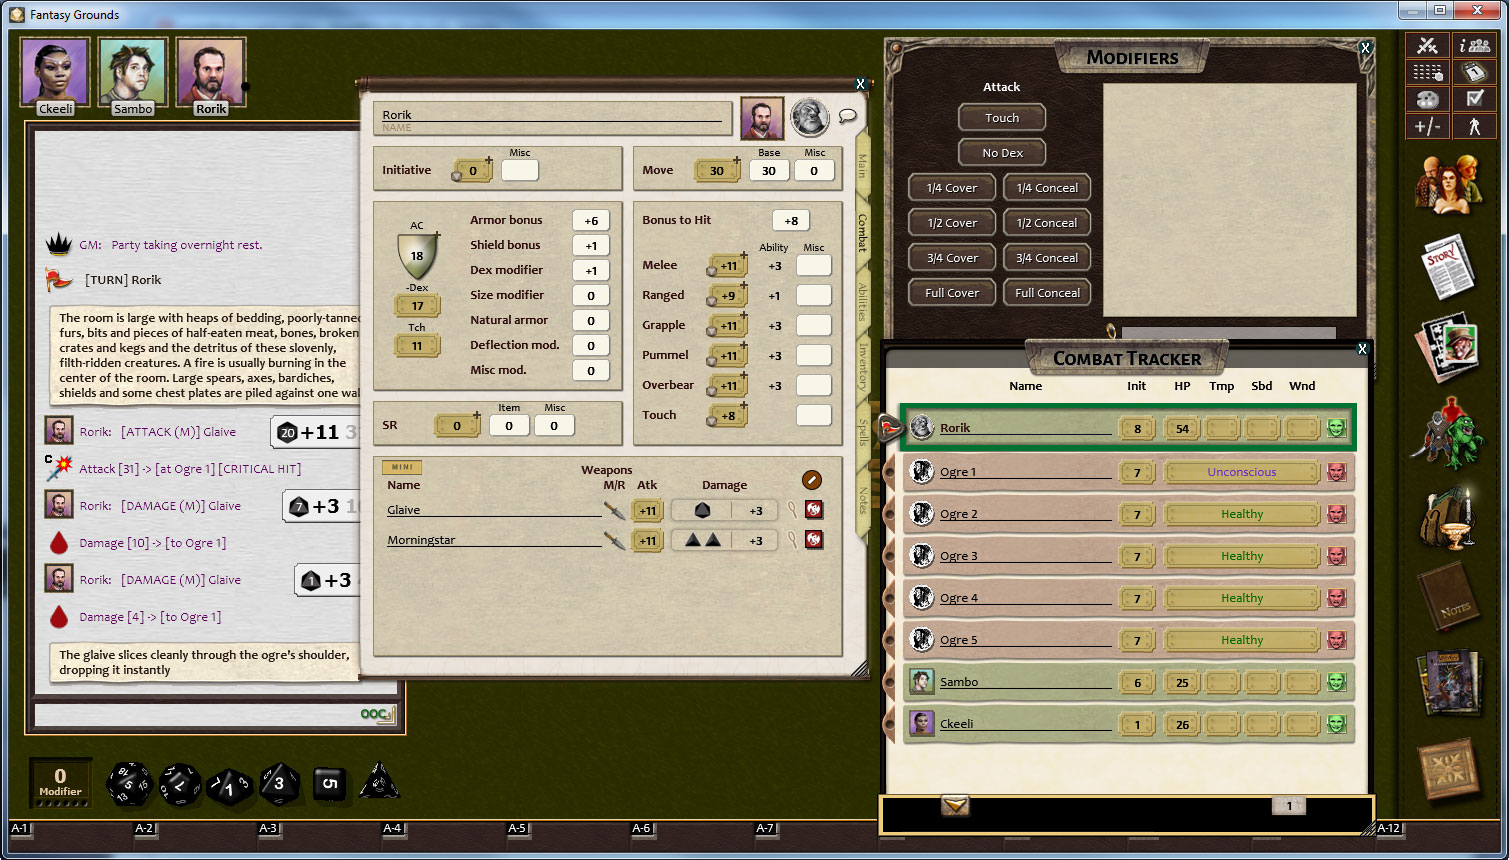Open the NPC monsters icon in sidebar

[1447, 432]
